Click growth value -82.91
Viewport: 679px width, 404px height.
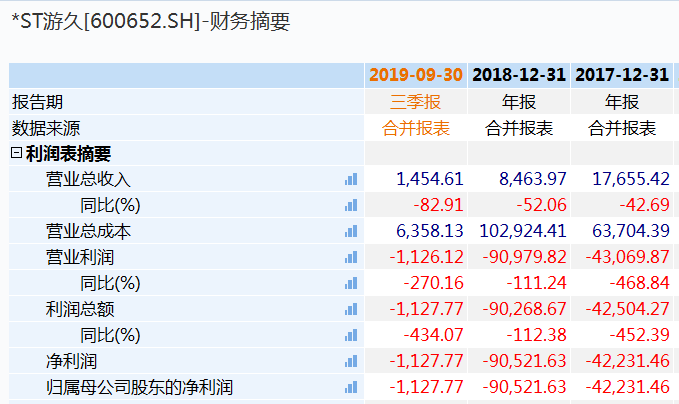tap(438, 205)
